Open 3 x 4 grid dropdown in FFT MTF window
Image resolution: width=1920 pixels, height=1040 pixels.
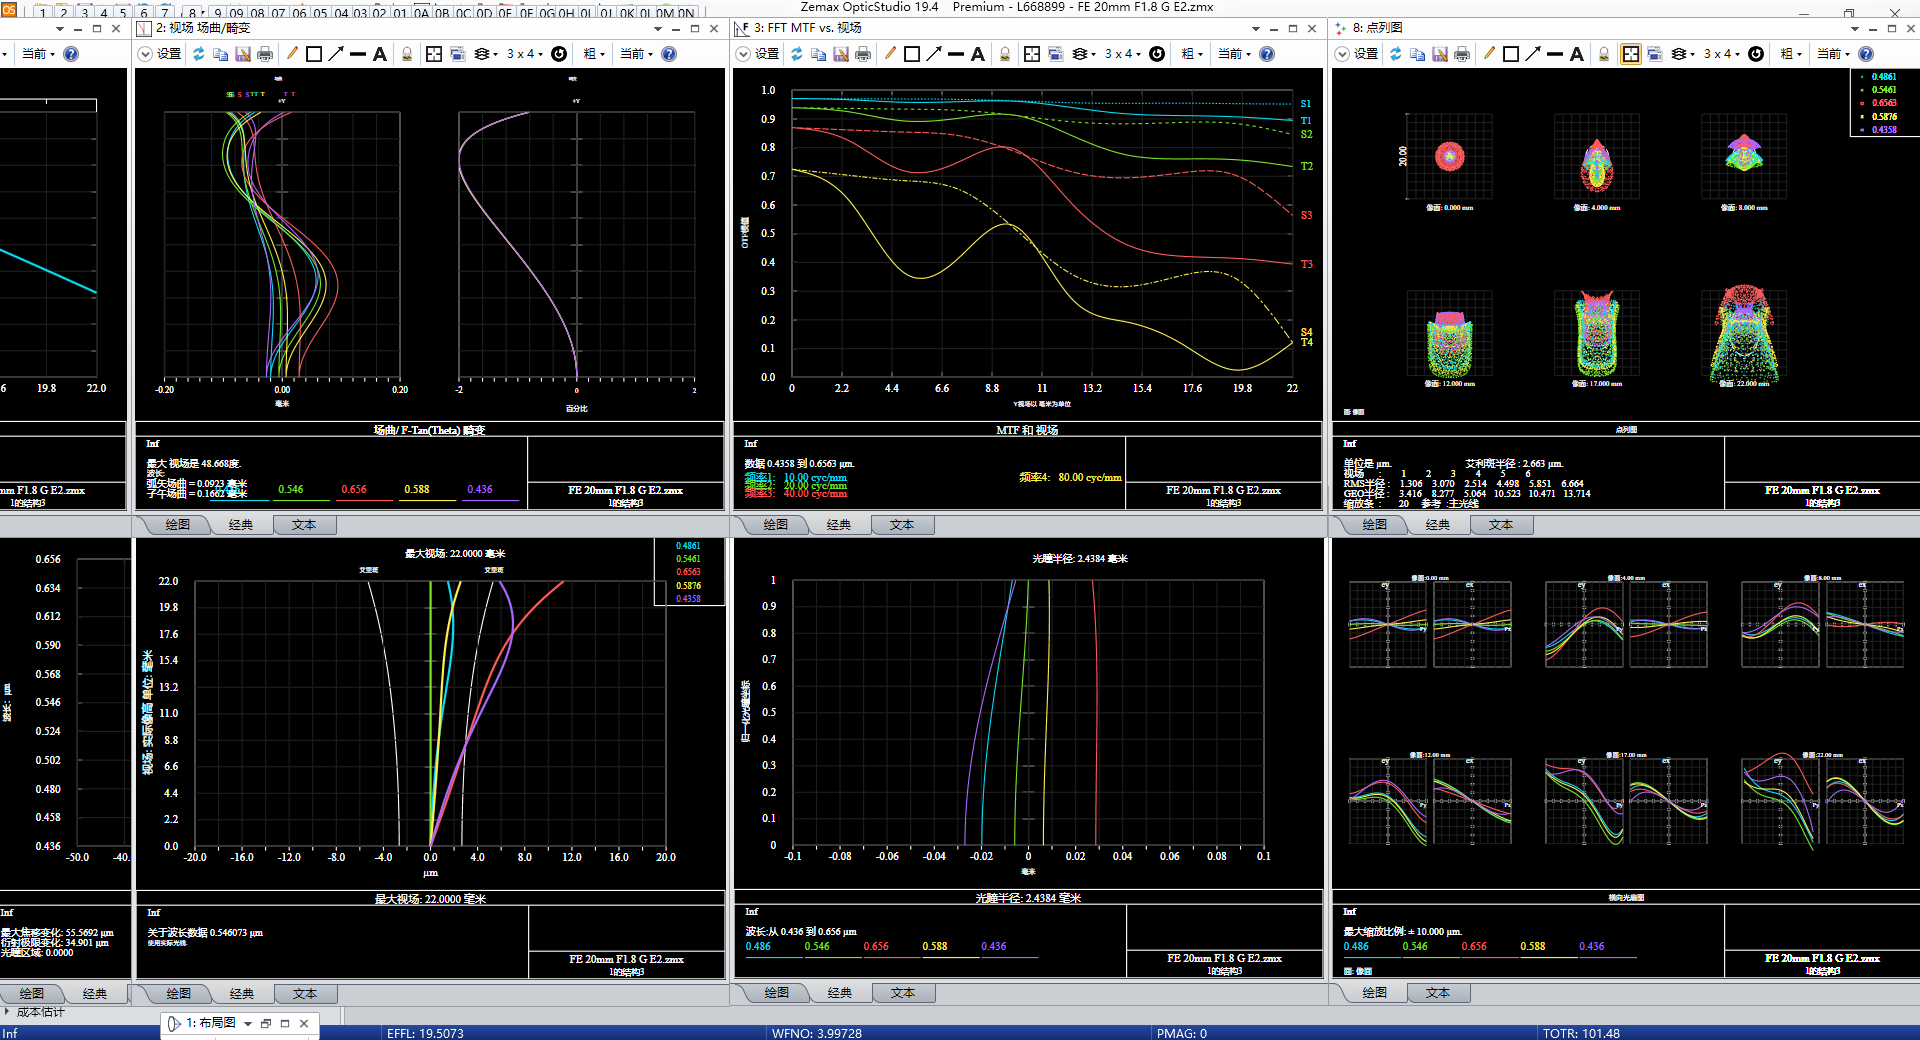click(1123, 54)
